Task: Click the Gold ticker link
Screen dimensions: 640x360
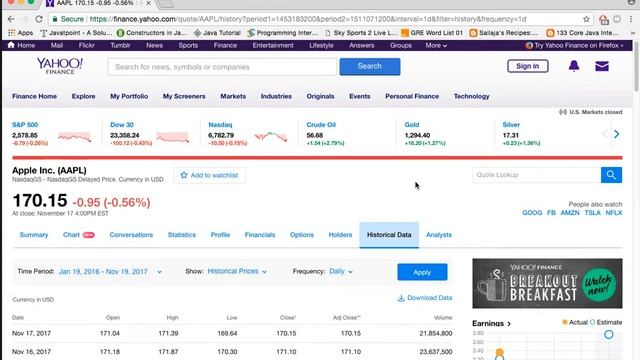Action: click(412, 124)
